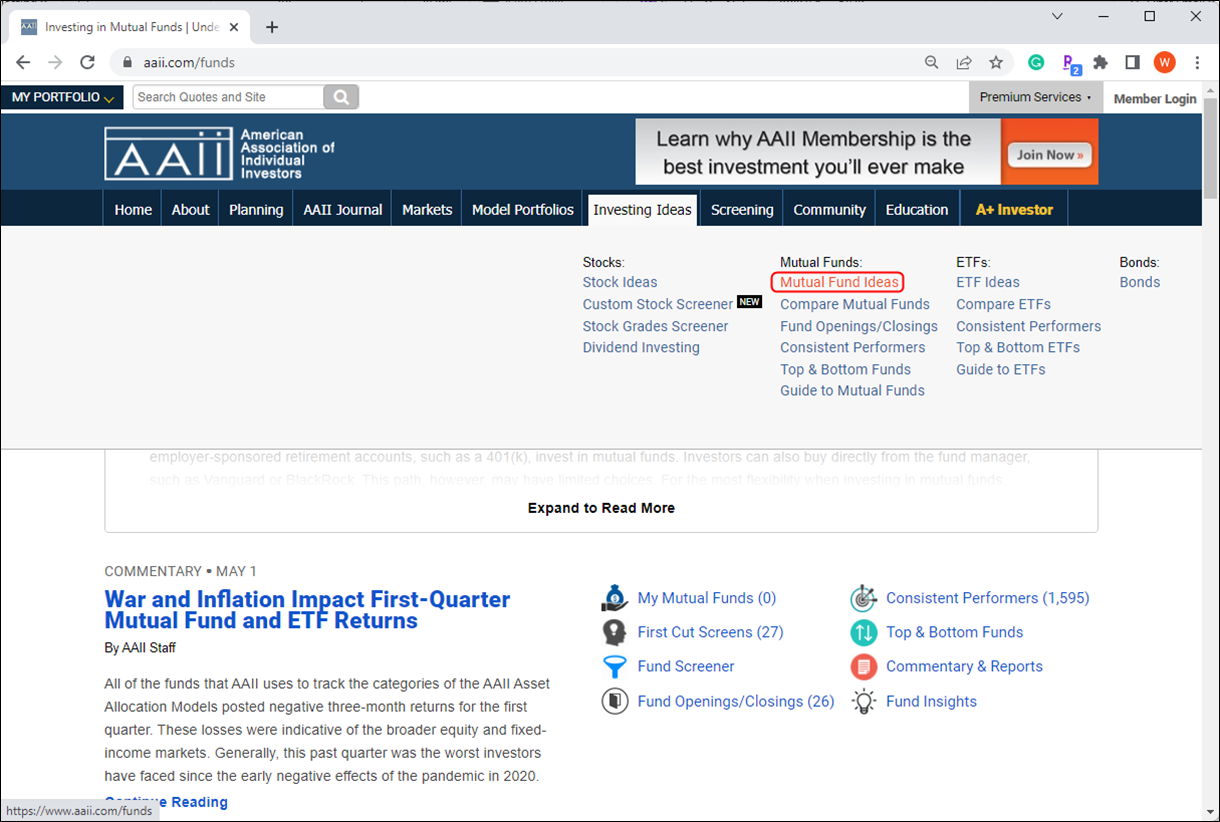Open the Bonds link under Bonds heading

pos(1140,282)
